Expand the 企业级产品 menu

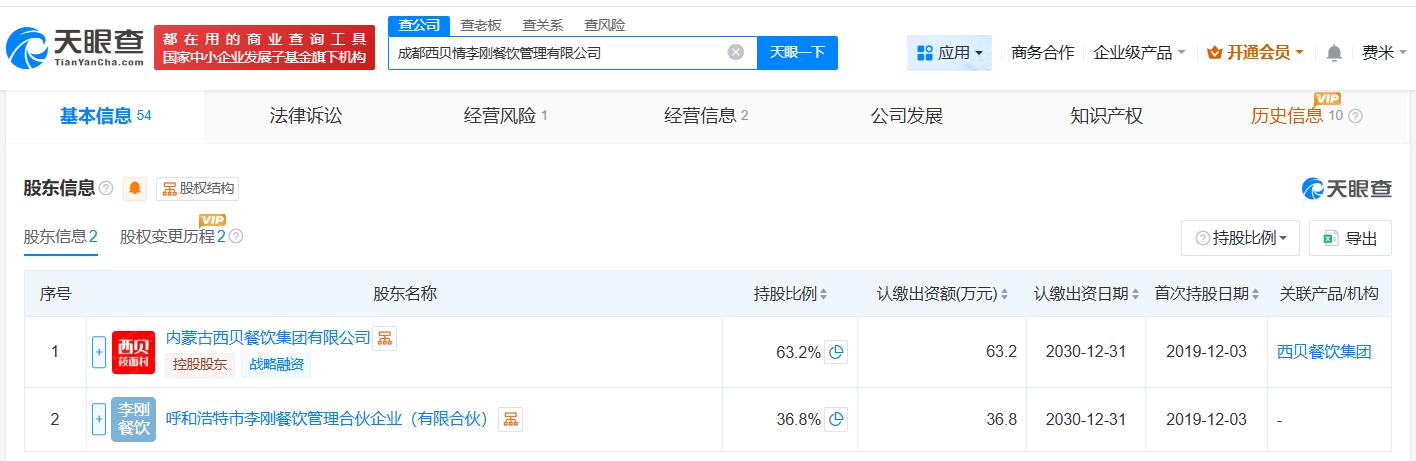1139,53
